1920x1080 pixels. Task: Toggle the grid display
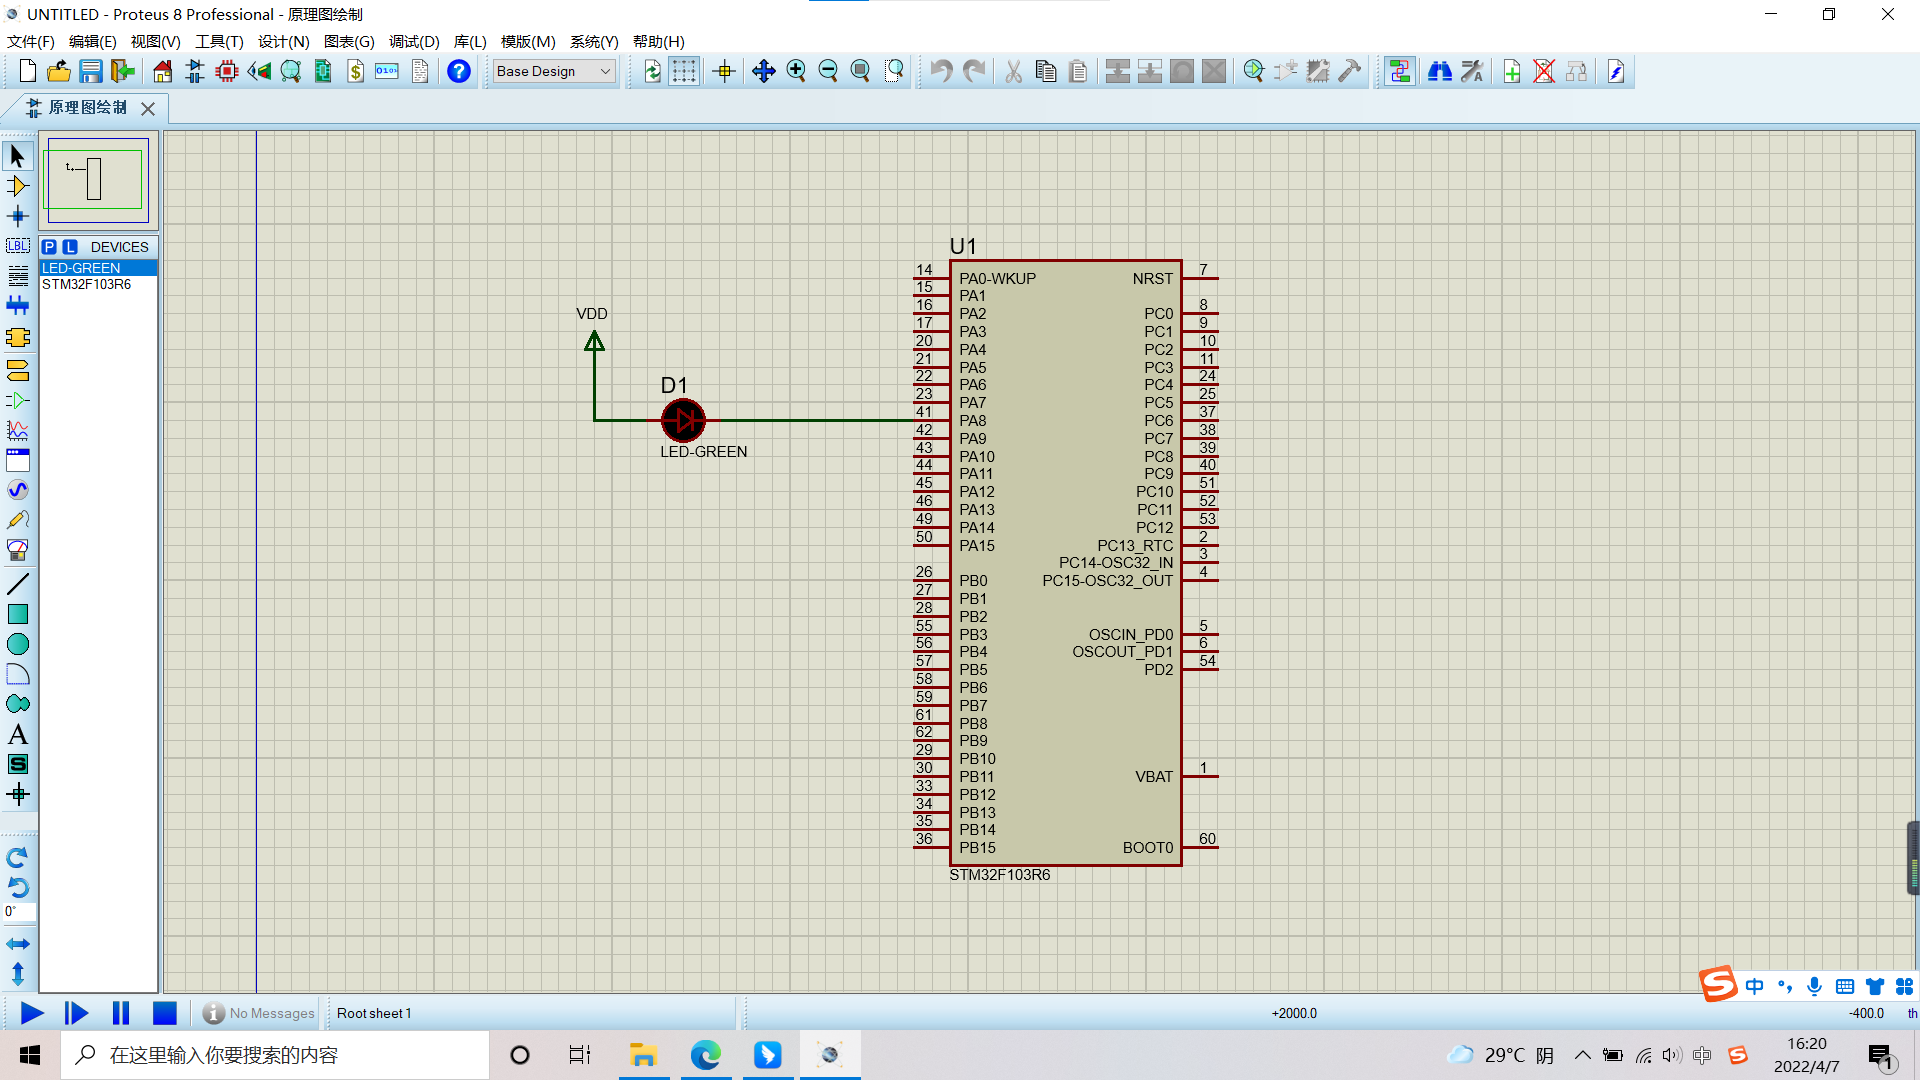tap(684, 71)
